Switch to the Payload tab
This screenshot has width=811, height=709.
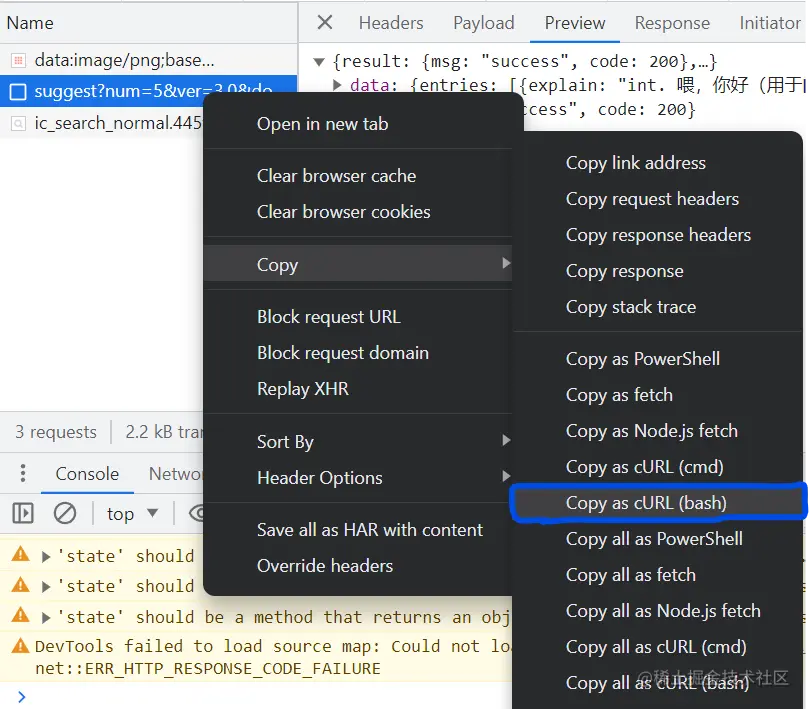pyautogui.click(x=484, y=23)
